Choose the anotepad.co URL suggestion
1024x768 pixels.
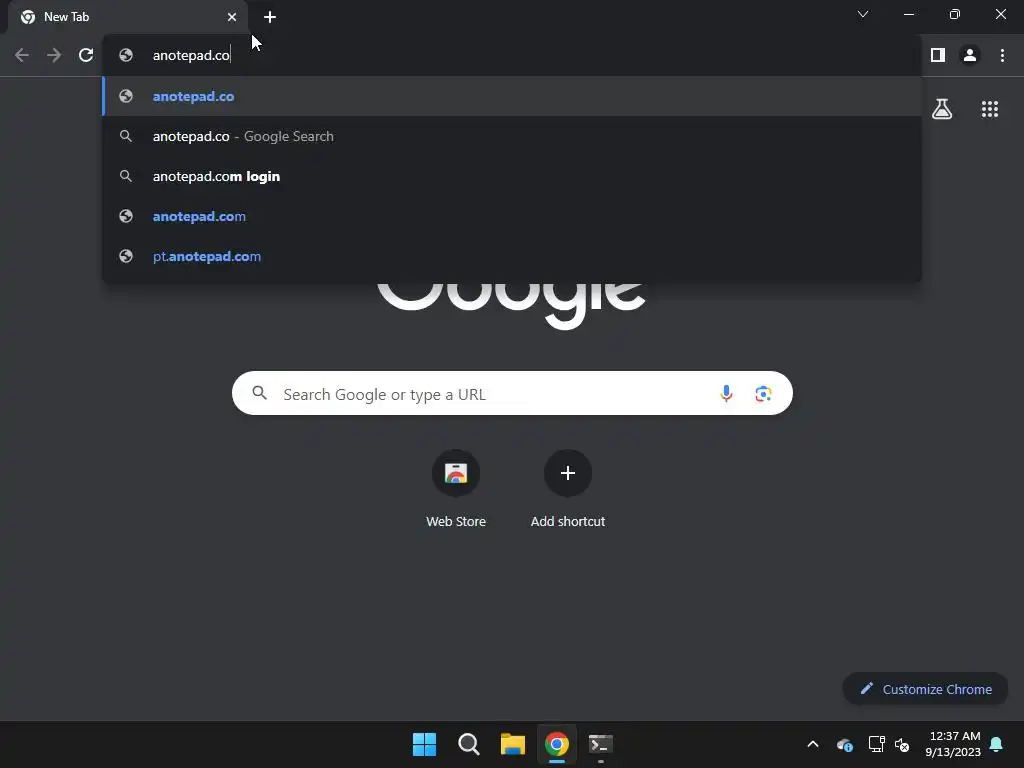click(x=512, y=96)
